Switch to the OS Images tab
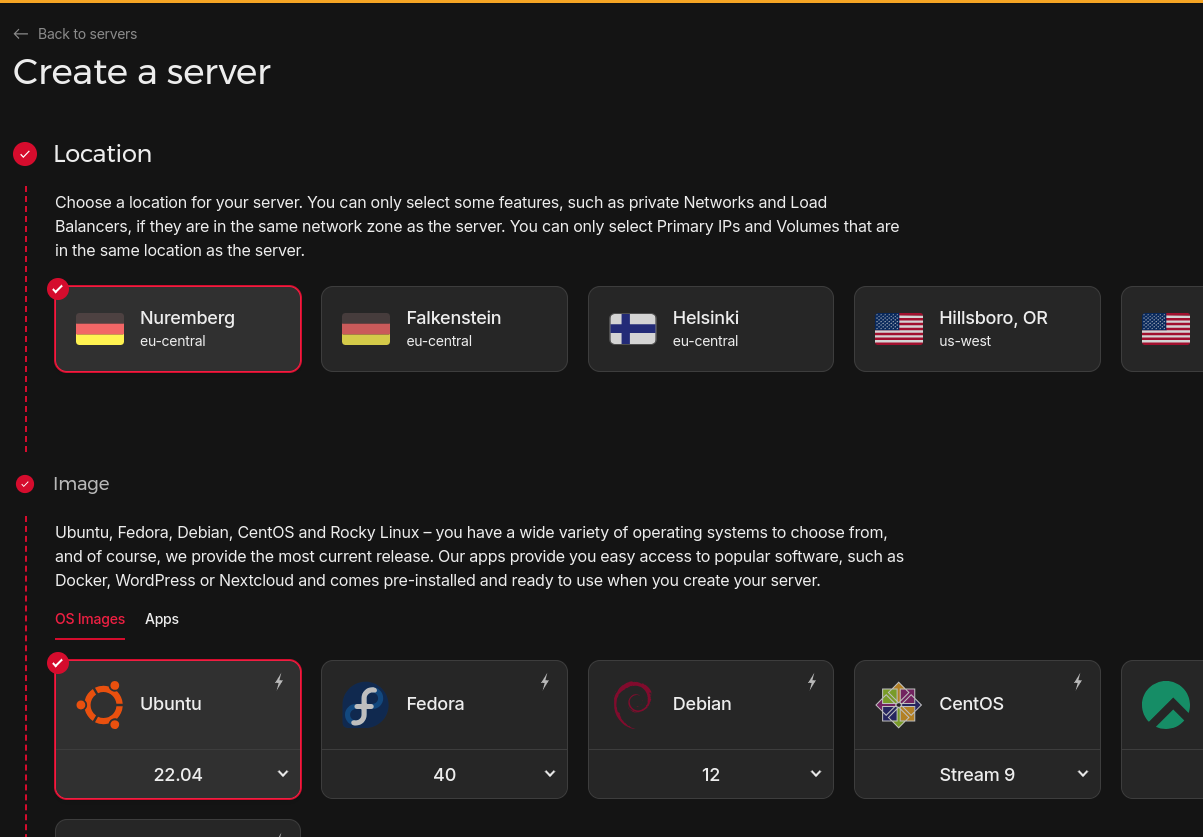This screenshot has height=837, width=1203. [x=90, y=619]
